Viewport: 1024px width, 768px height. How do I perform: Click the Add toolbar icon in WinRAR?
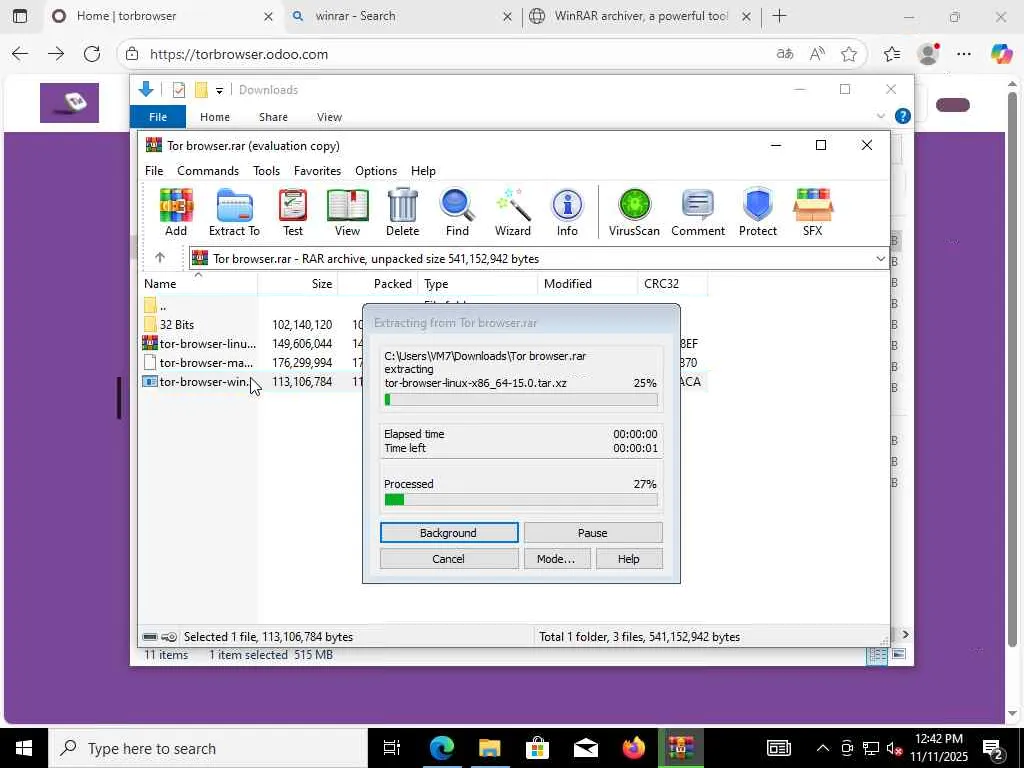[x=176, y=212]
